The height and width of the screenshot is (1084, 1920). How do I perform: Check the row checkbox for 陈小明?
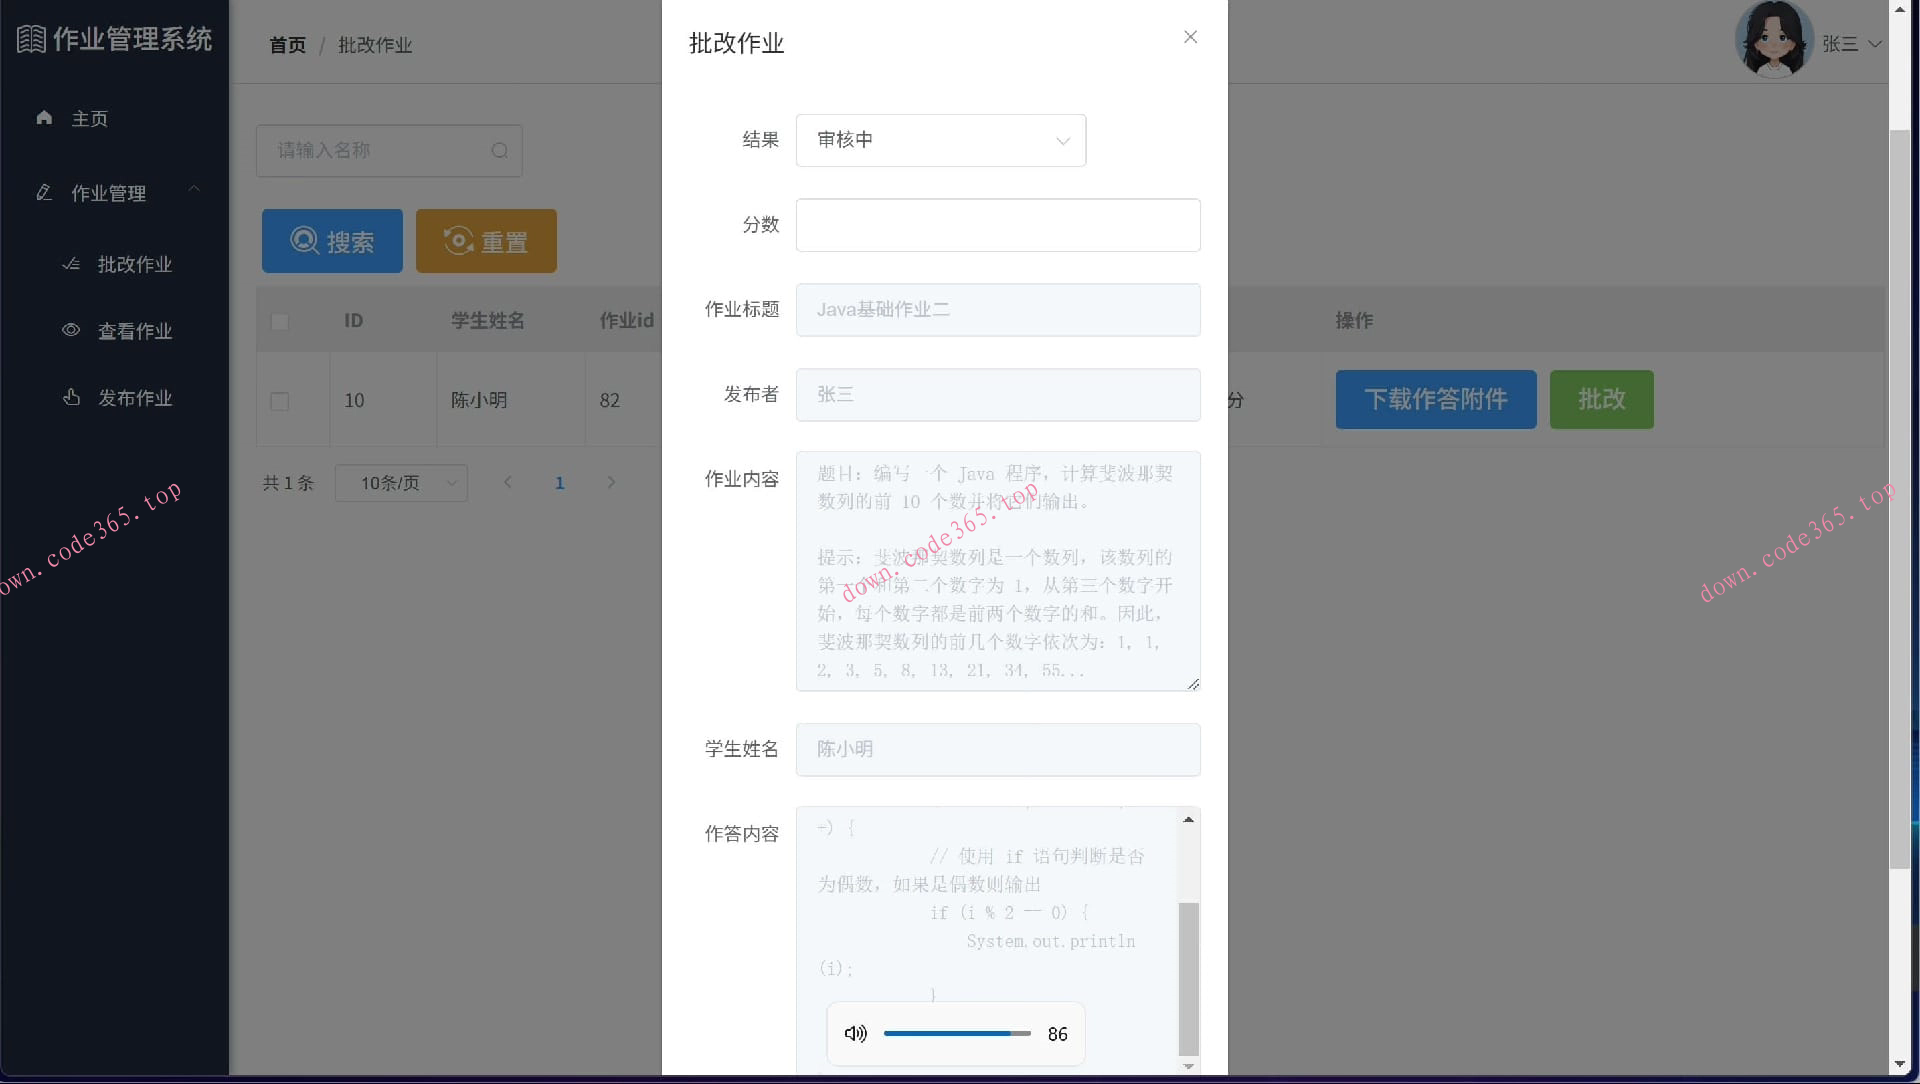point(280,401)
